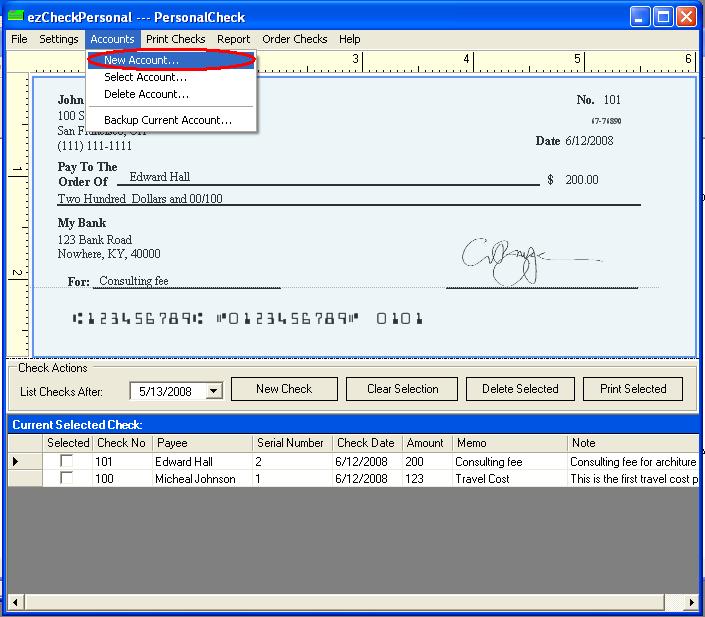
Task: Open the Print Checks menu
Action: [x=175, y=39]
